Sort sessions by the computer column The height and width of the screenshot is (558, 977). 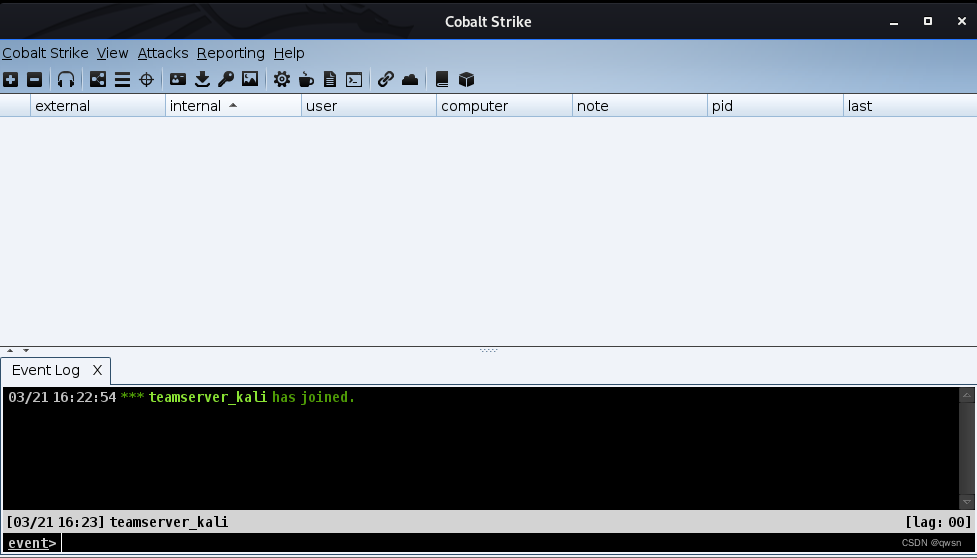click(504, 106)
